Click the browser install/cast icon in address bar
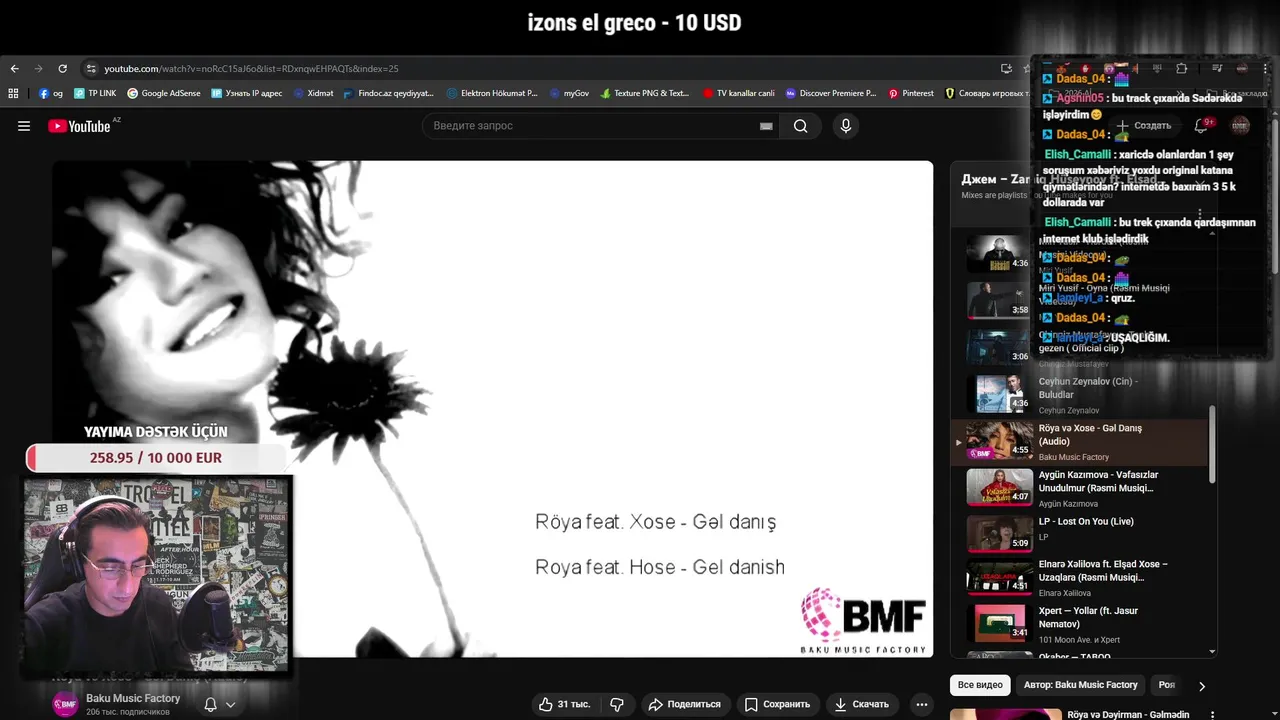The height and width of the screenshot is (720, 1280). point(1006,69)
